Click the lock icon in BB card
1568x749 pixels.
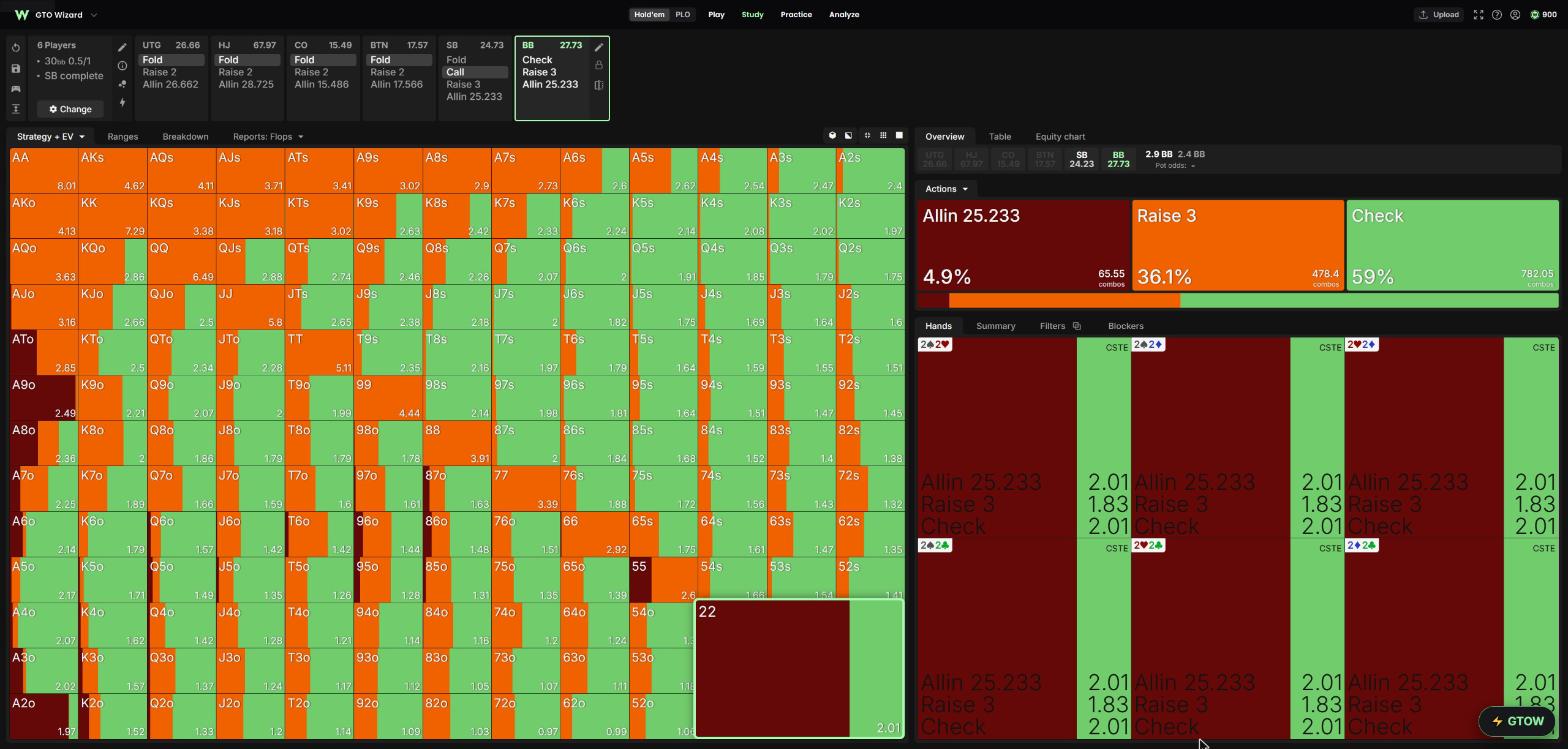[x=599, y=65]
